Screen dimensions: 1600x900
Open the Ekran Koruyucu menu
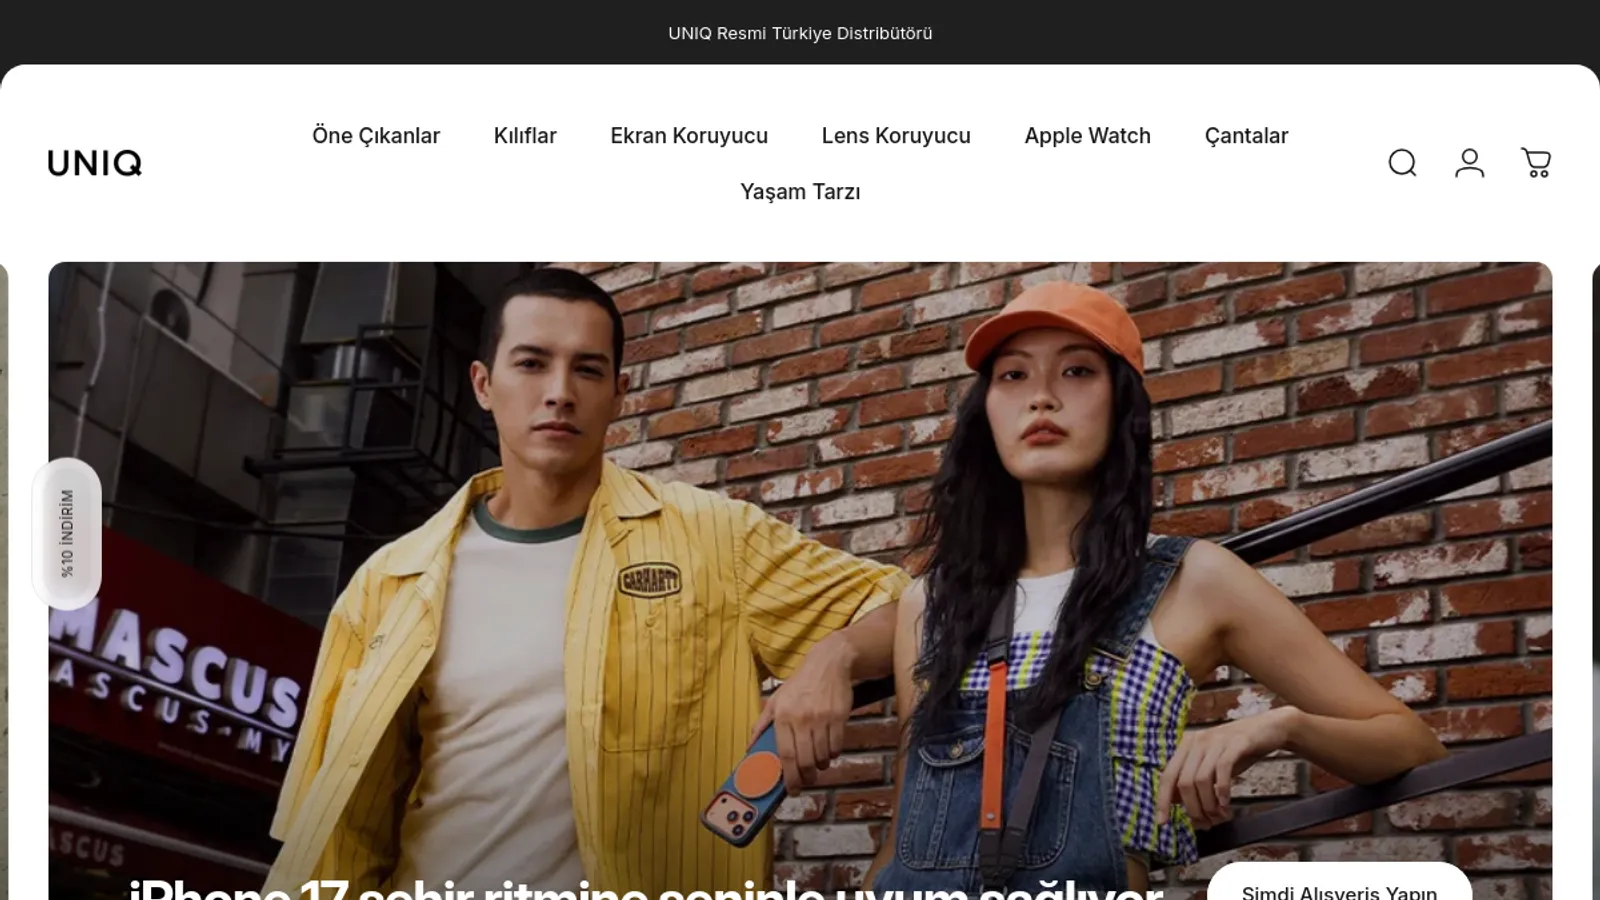[x=689, y=136]
